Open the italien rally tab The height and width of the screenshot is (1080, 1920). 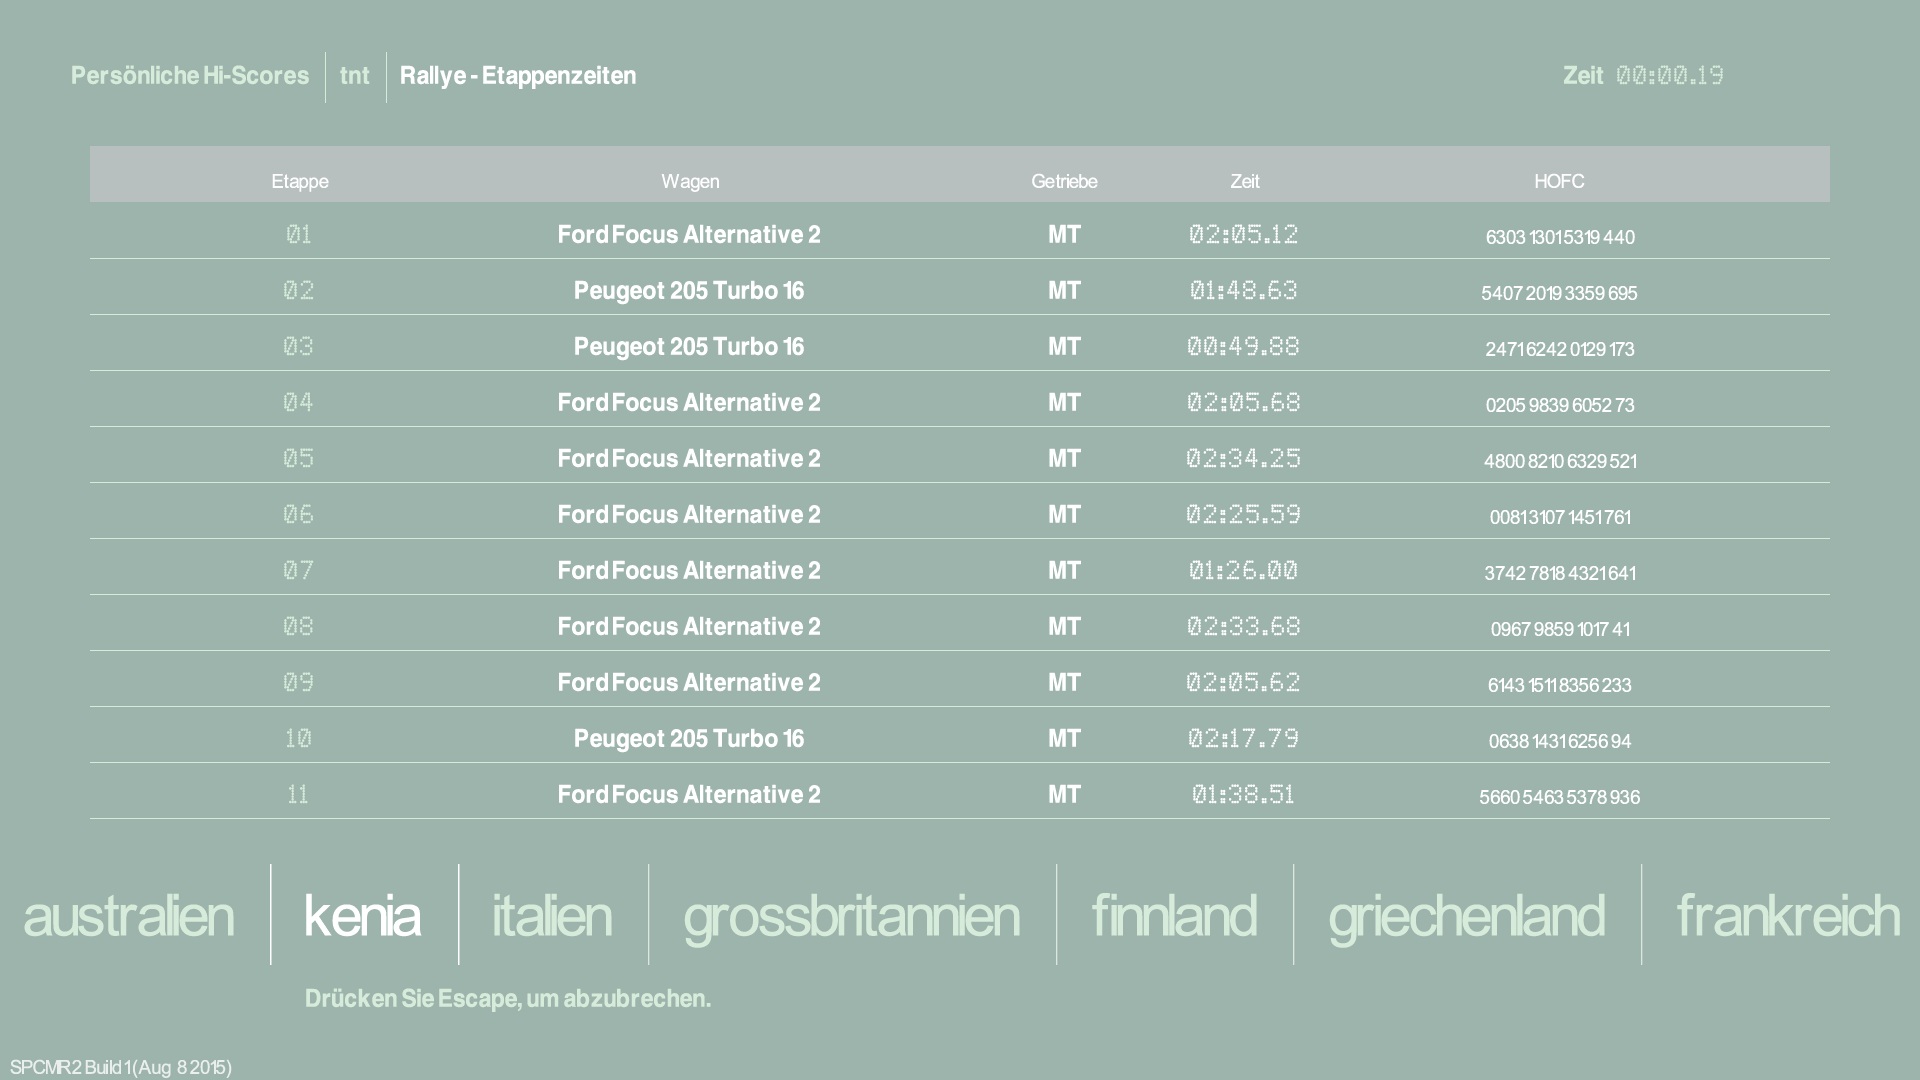pyautogui.click(x=552, y=916)
